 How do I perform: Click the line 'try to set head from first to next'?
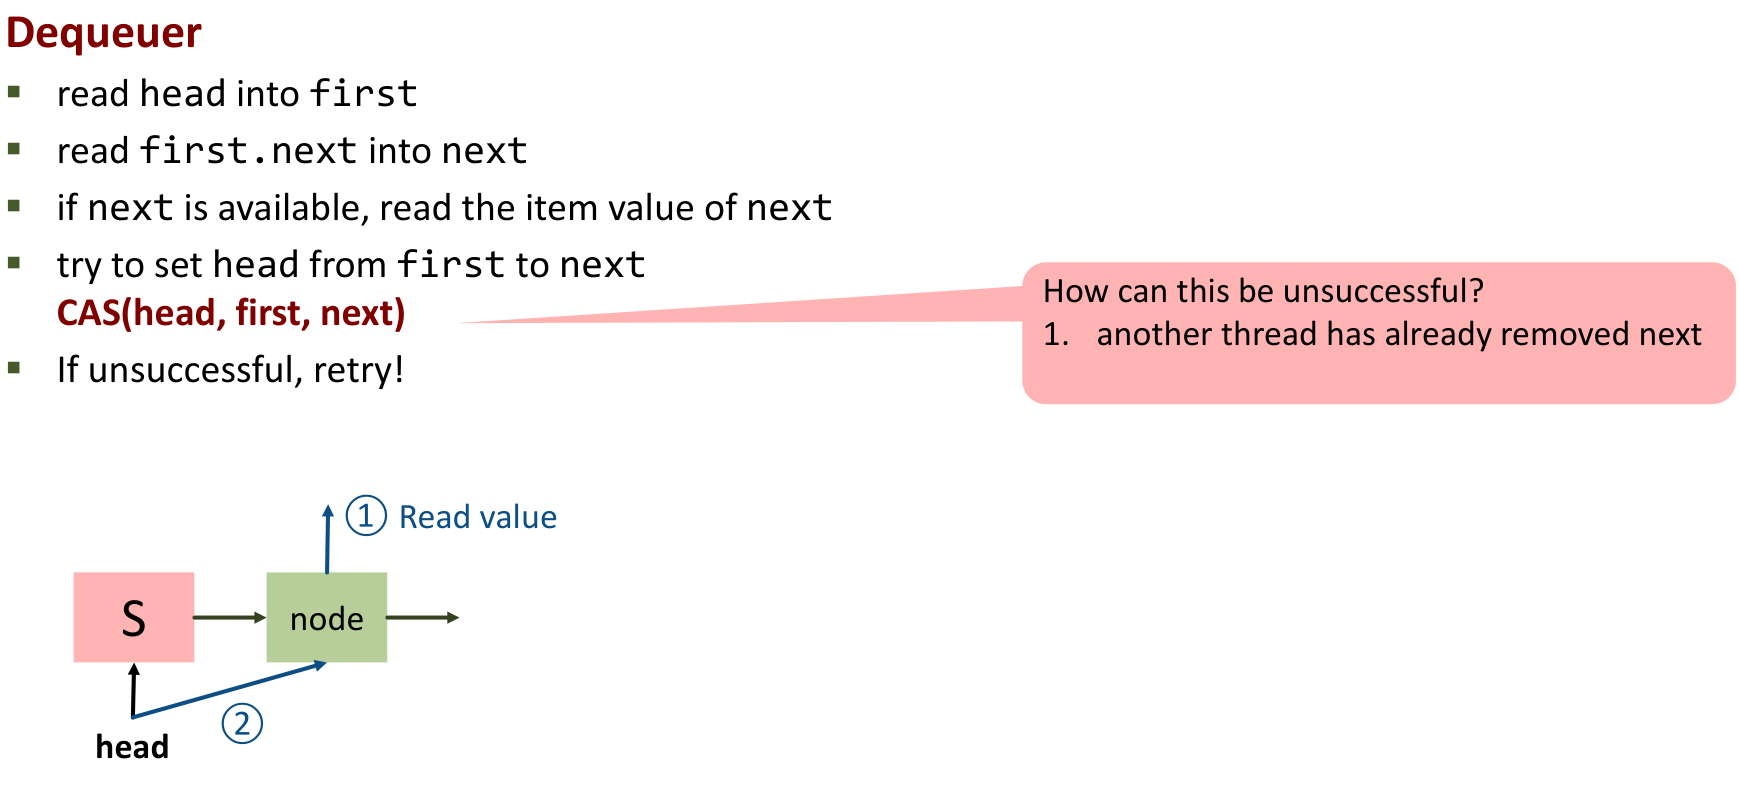(x=351, y=265)
